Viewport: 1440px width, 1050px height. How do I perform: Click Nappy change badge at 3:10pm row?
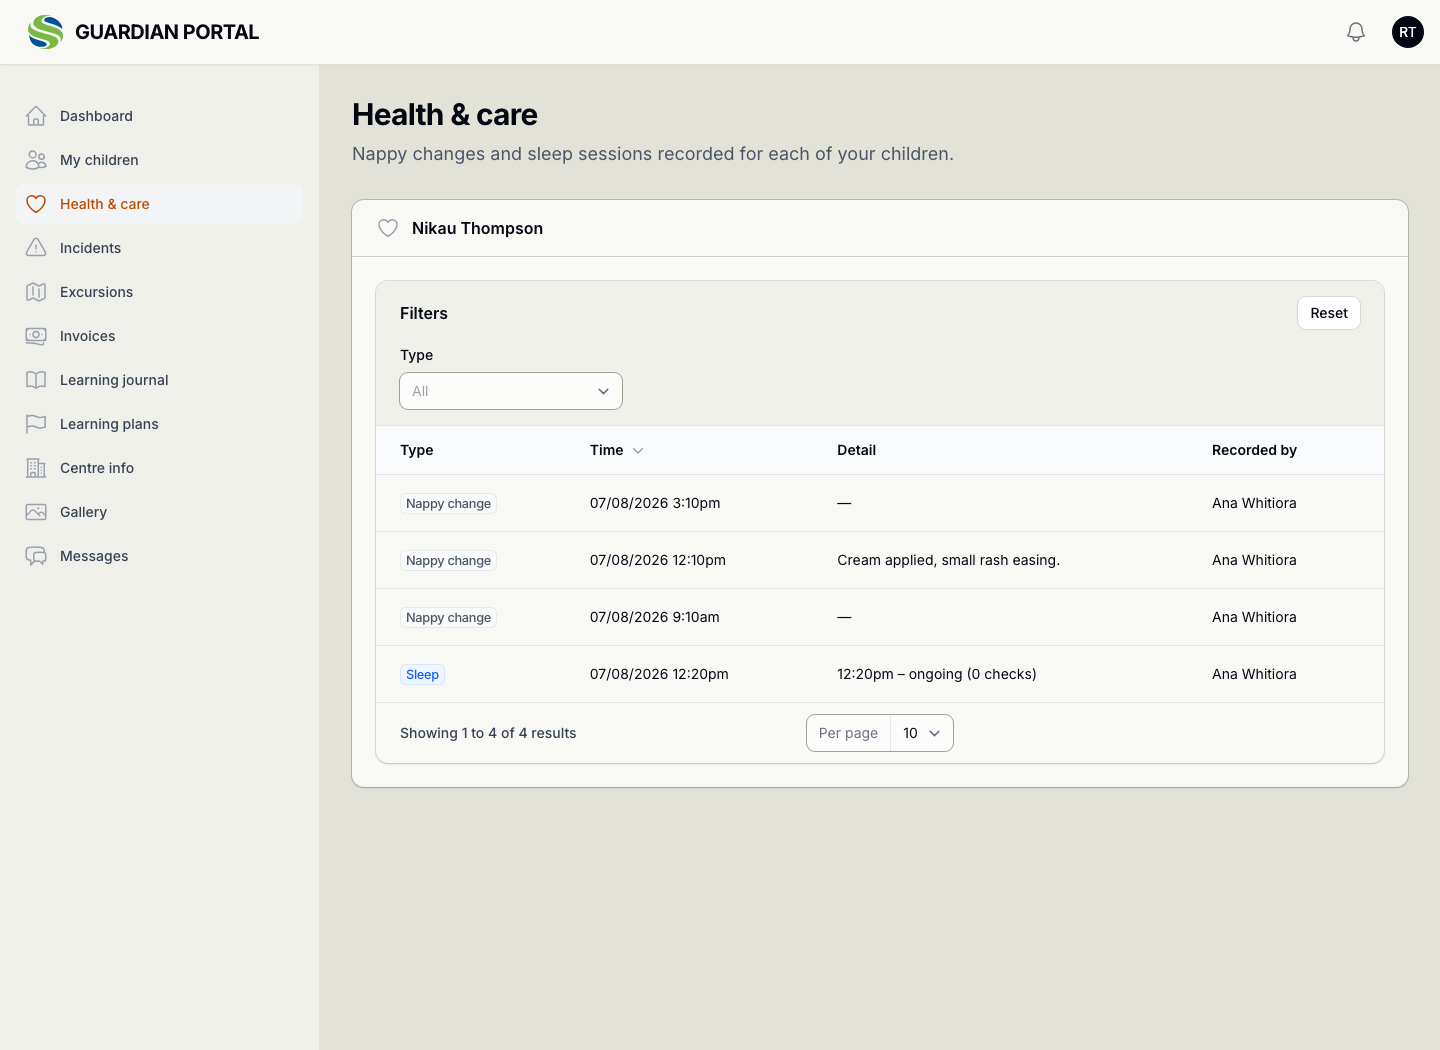[448, 504]
